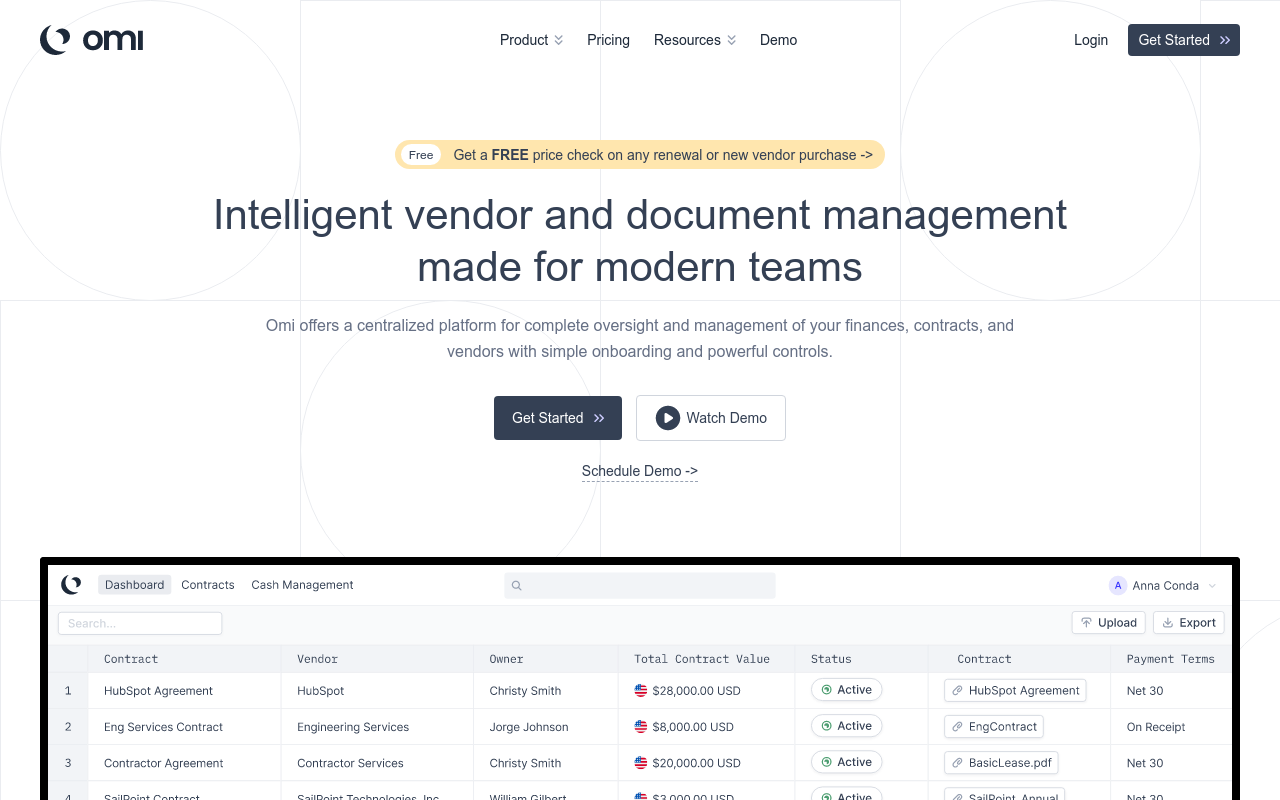Image resolution: width=1280 pixels, height=800 pixels.
Task: Click the "Status" column header
Action: tap(831, 659)
